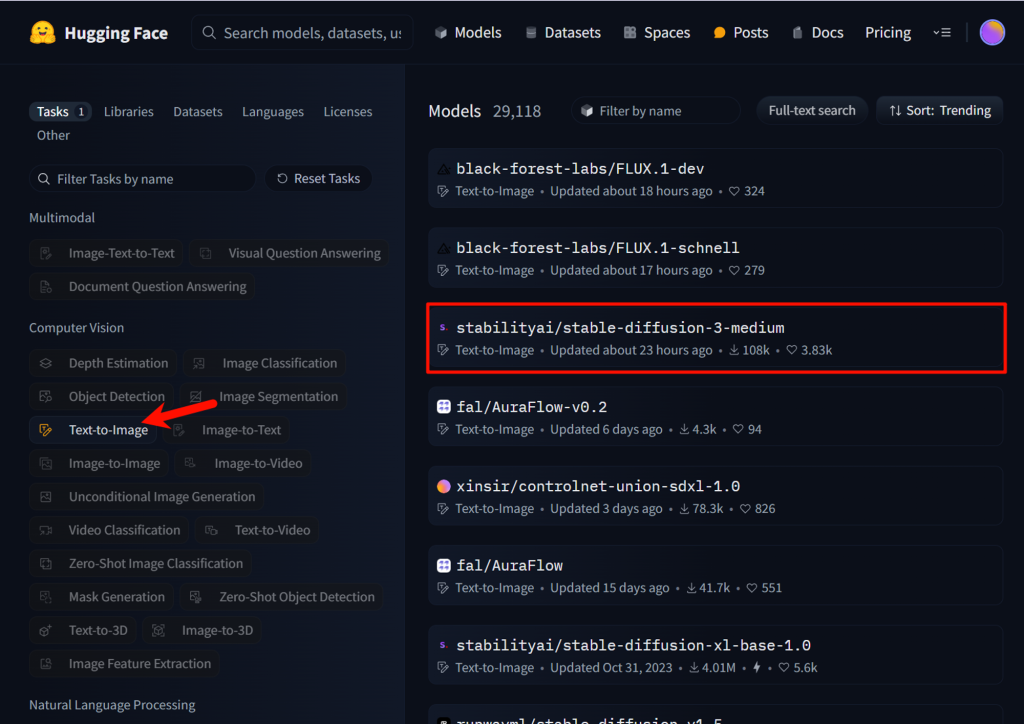
Task: Click the heart icon on FLUX.1-dev
Action: [x=733, y=191]
